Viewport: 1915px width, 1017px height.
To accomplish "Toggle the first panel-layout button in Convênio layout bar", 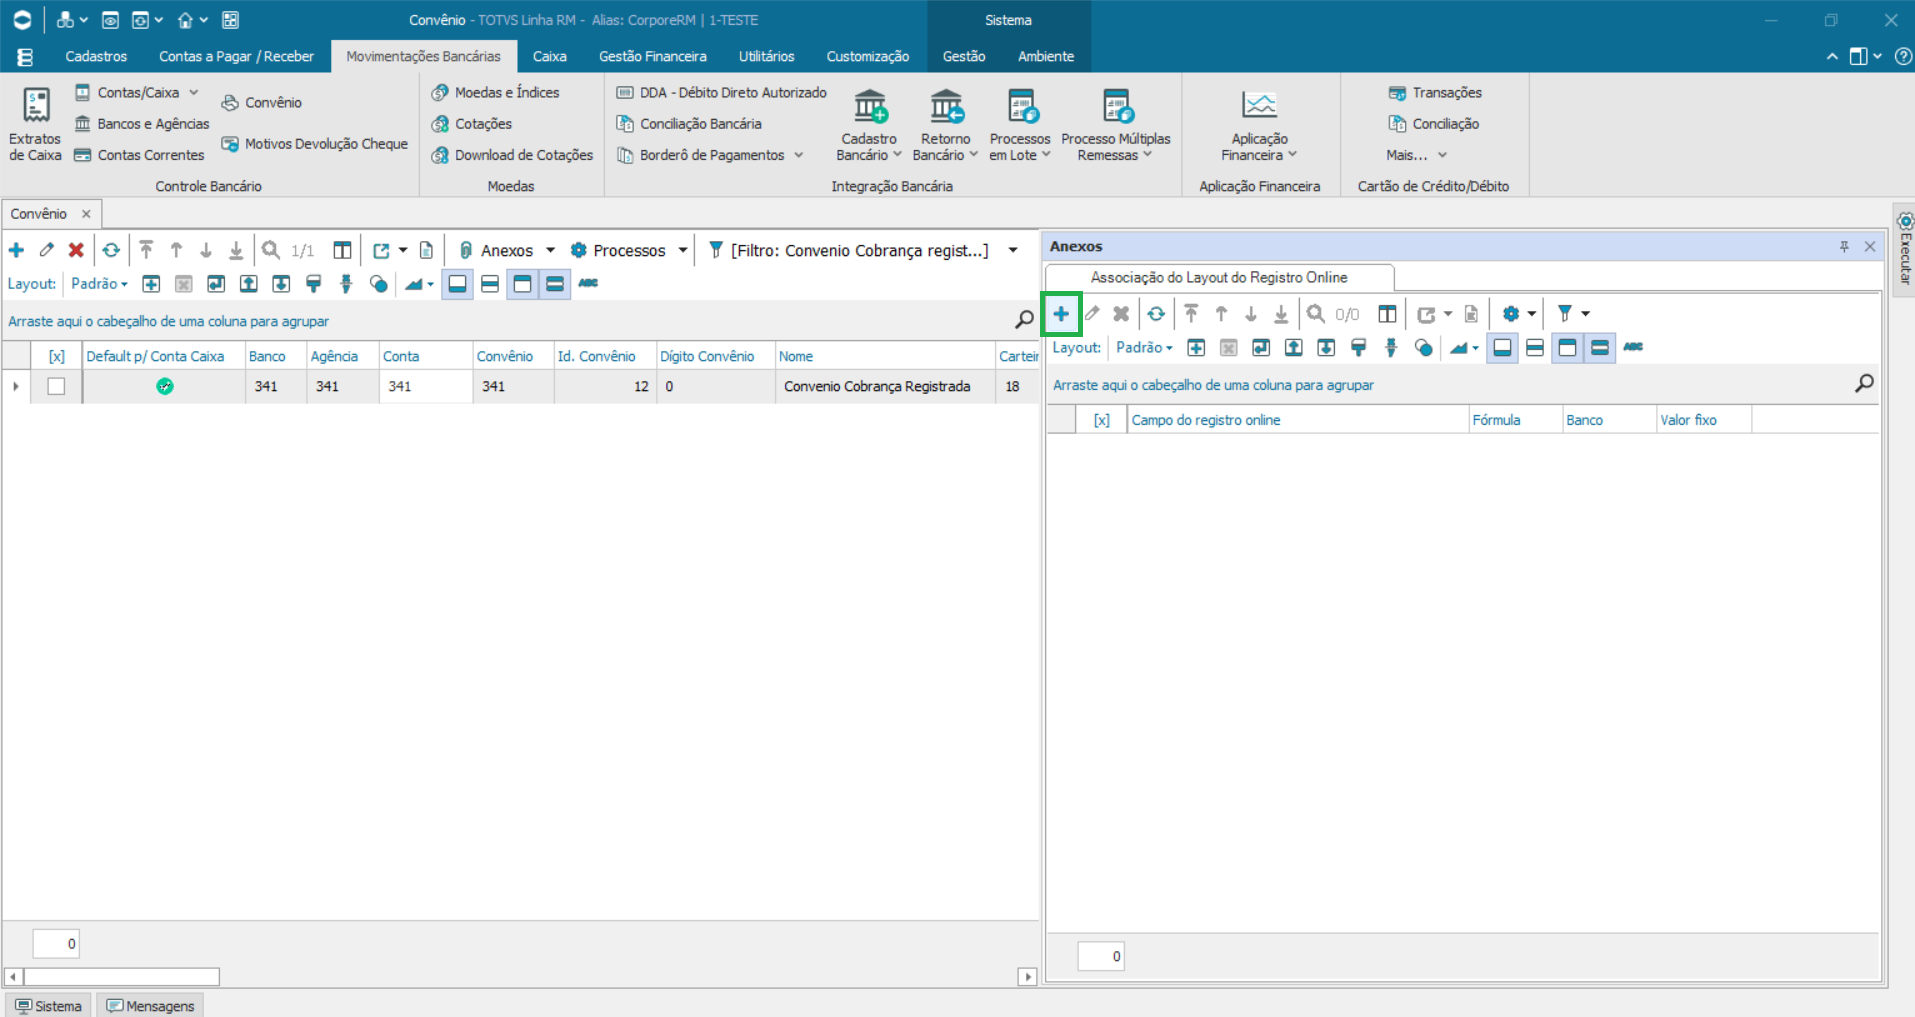I will tap(457, 284).
